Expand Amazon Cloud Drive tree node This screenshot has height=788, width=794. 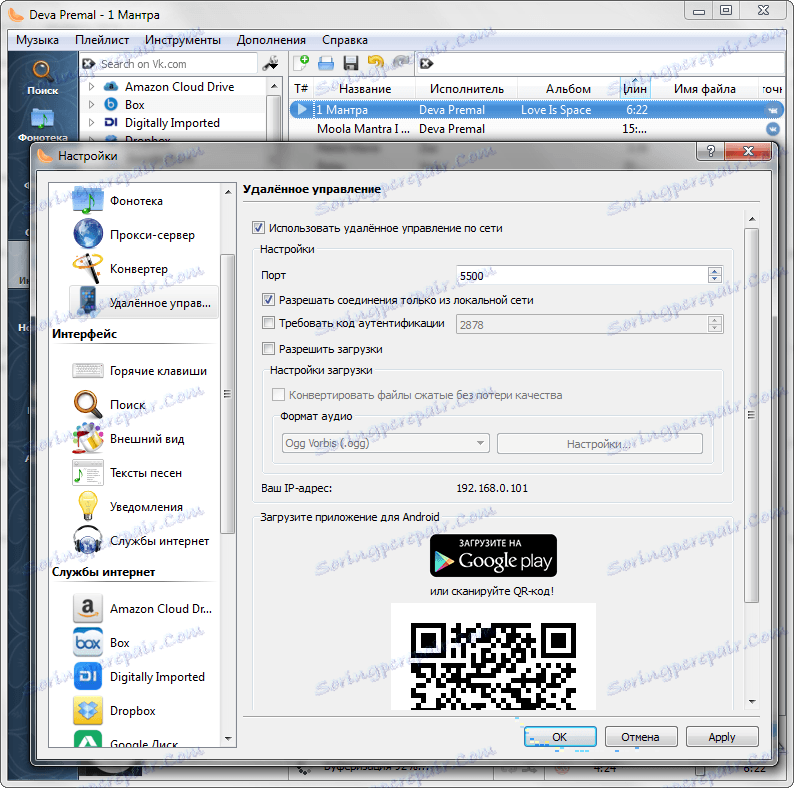pos(92,87)
